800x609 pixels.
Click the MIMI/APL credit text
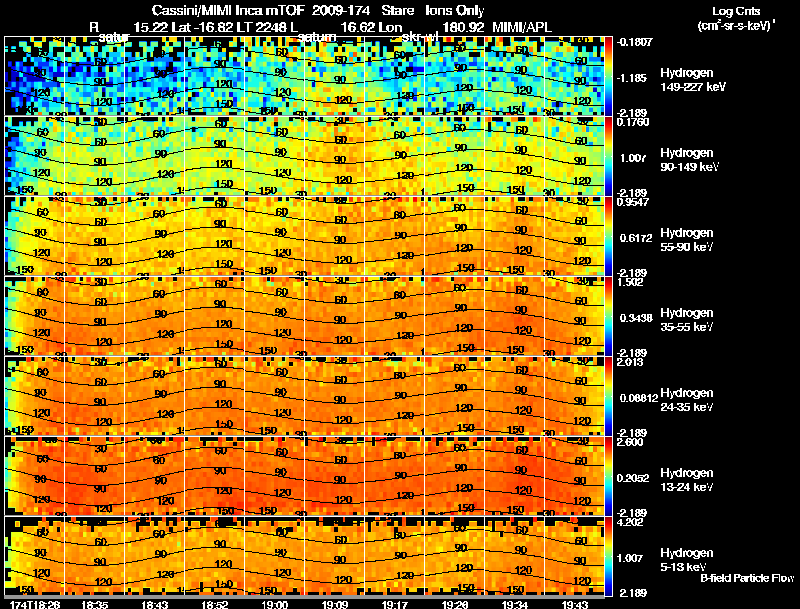click(521, 28)
